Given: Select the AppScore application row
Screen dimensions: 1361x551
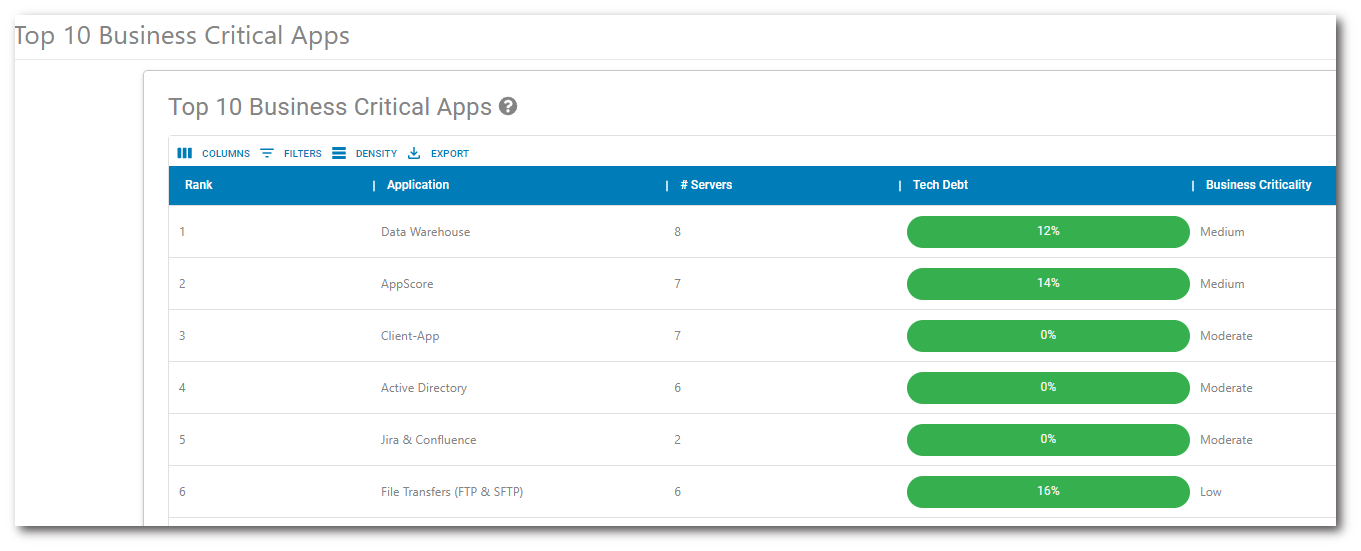Looking at the screenshot, I should 407,284.
